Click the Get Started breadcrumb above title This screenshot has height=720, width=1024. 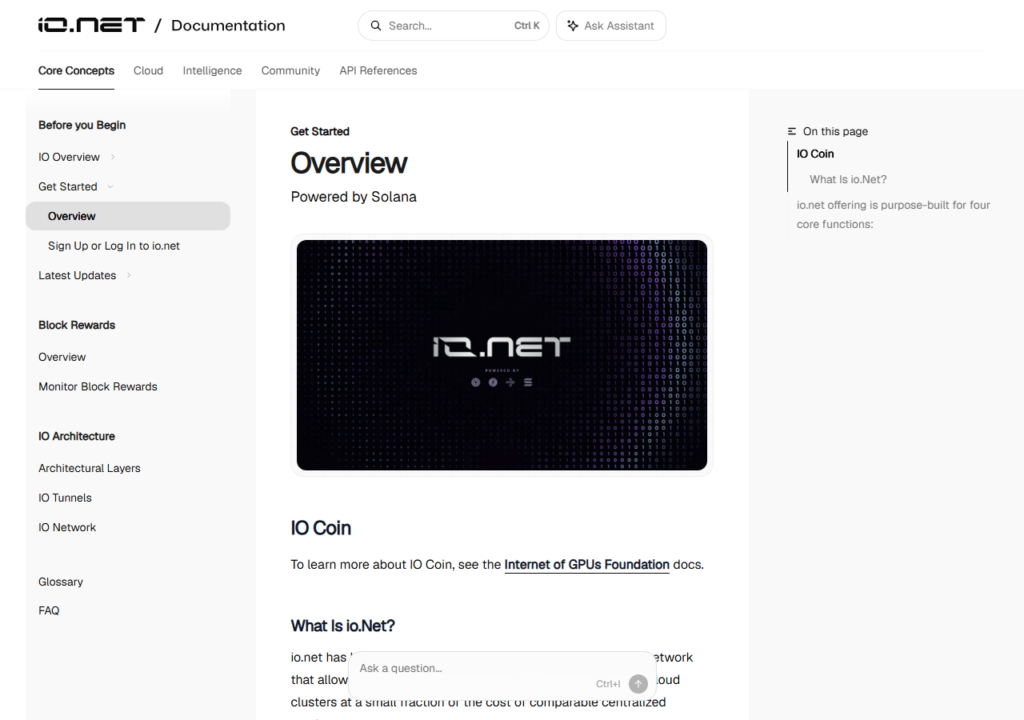click(x=320, y=131)
